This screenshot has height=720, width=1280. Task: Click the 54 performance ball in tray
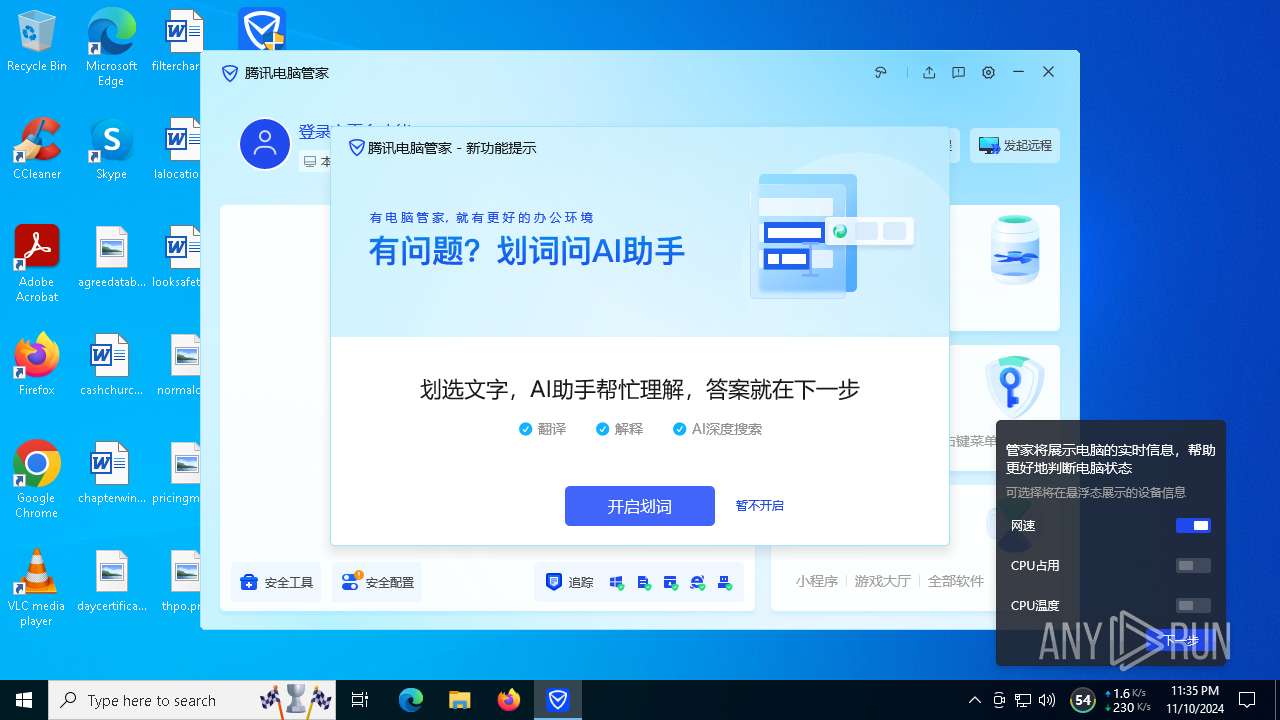point(1082,700)
